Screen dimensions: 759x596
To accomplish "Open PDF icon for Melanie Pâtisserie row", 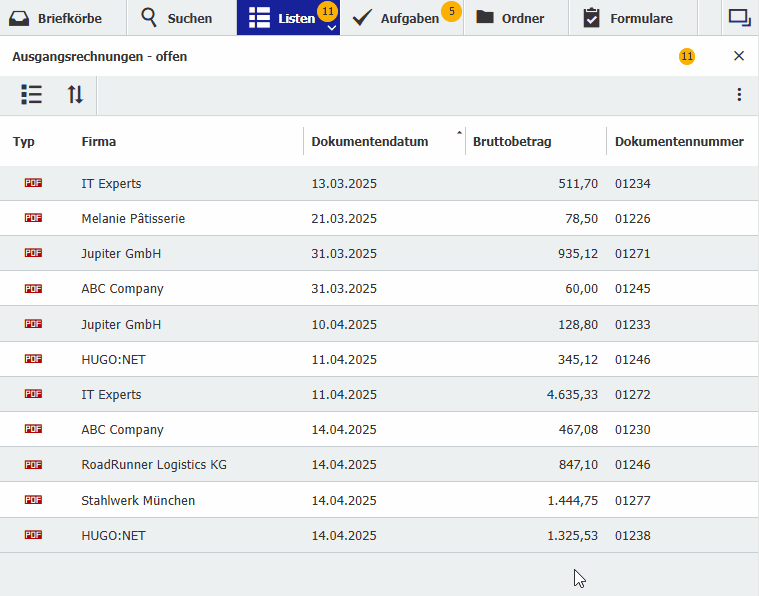I will [33, 218].
